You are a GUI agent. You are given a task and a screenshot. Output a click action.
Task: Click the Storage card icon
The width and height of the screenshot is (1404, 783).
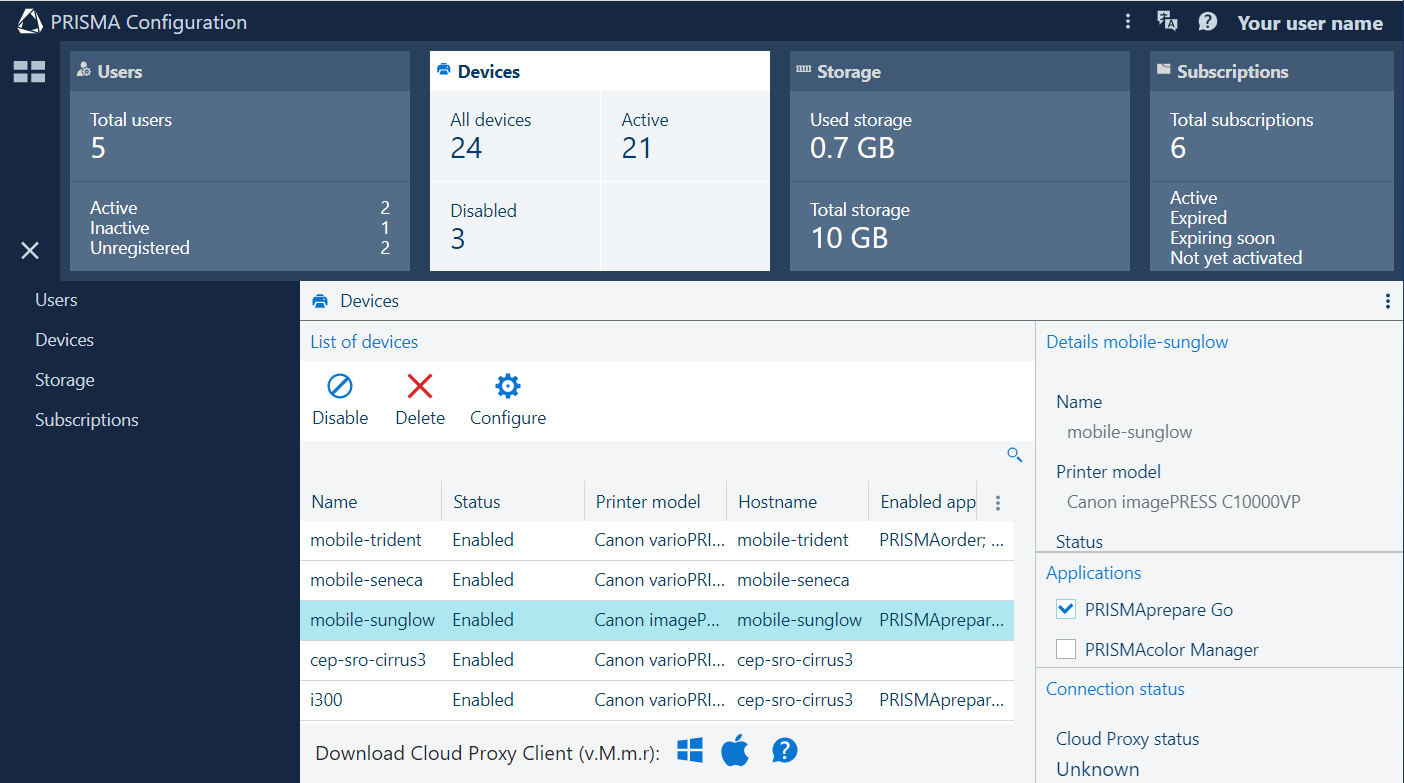pyautogui.click(x=803, y=70)
